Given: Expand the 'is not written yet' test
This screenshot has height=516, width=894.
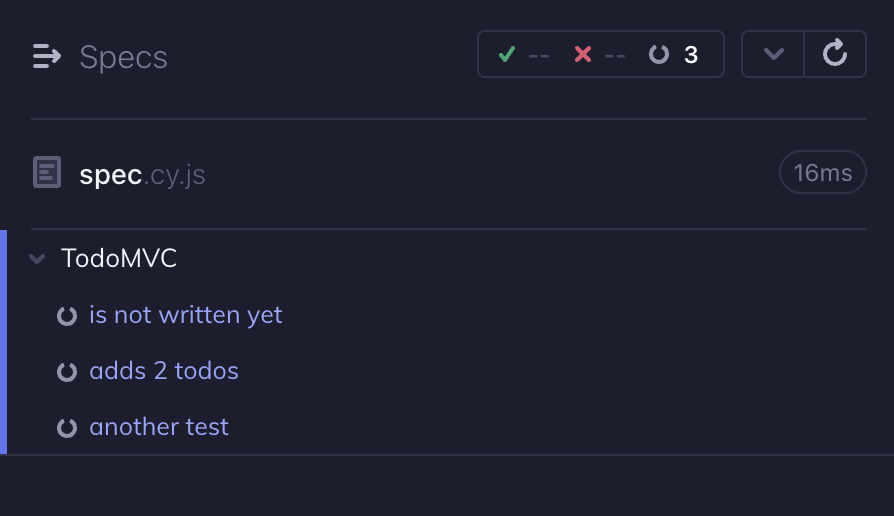Looking at the screenshot, I should point(186,315).
